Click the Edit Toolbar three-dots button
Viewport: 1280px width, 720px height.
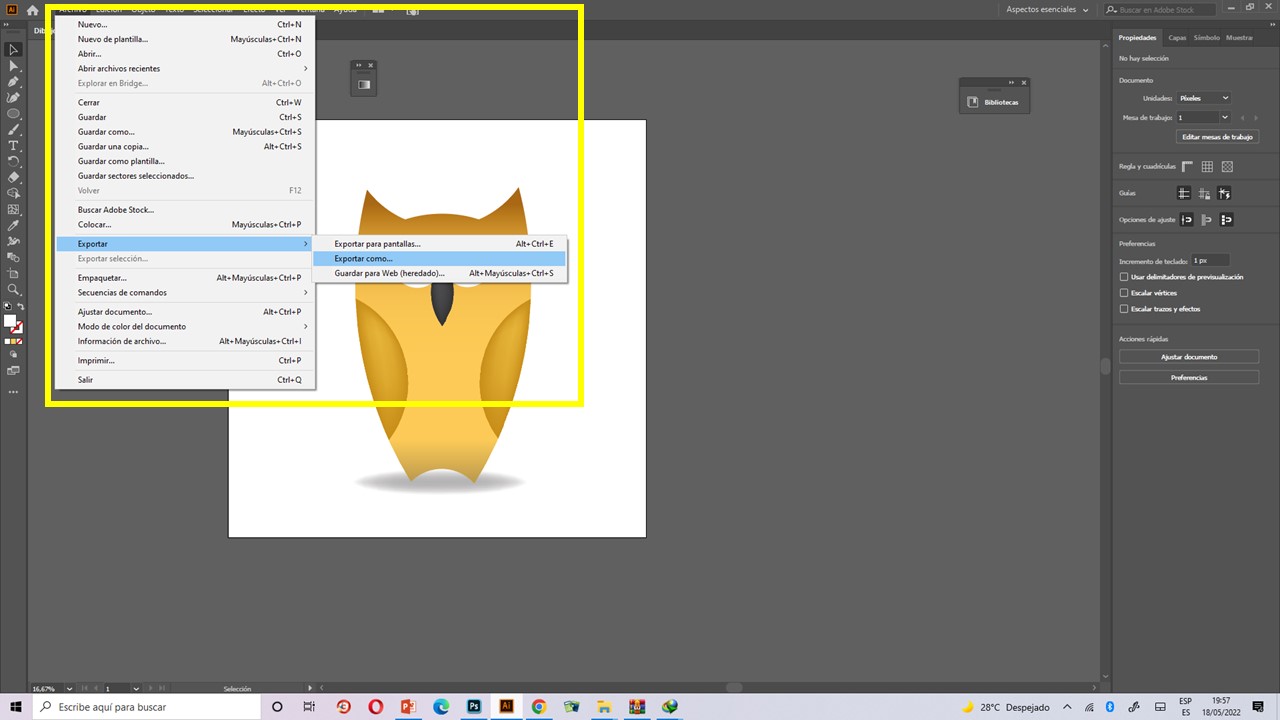[14, 391]
